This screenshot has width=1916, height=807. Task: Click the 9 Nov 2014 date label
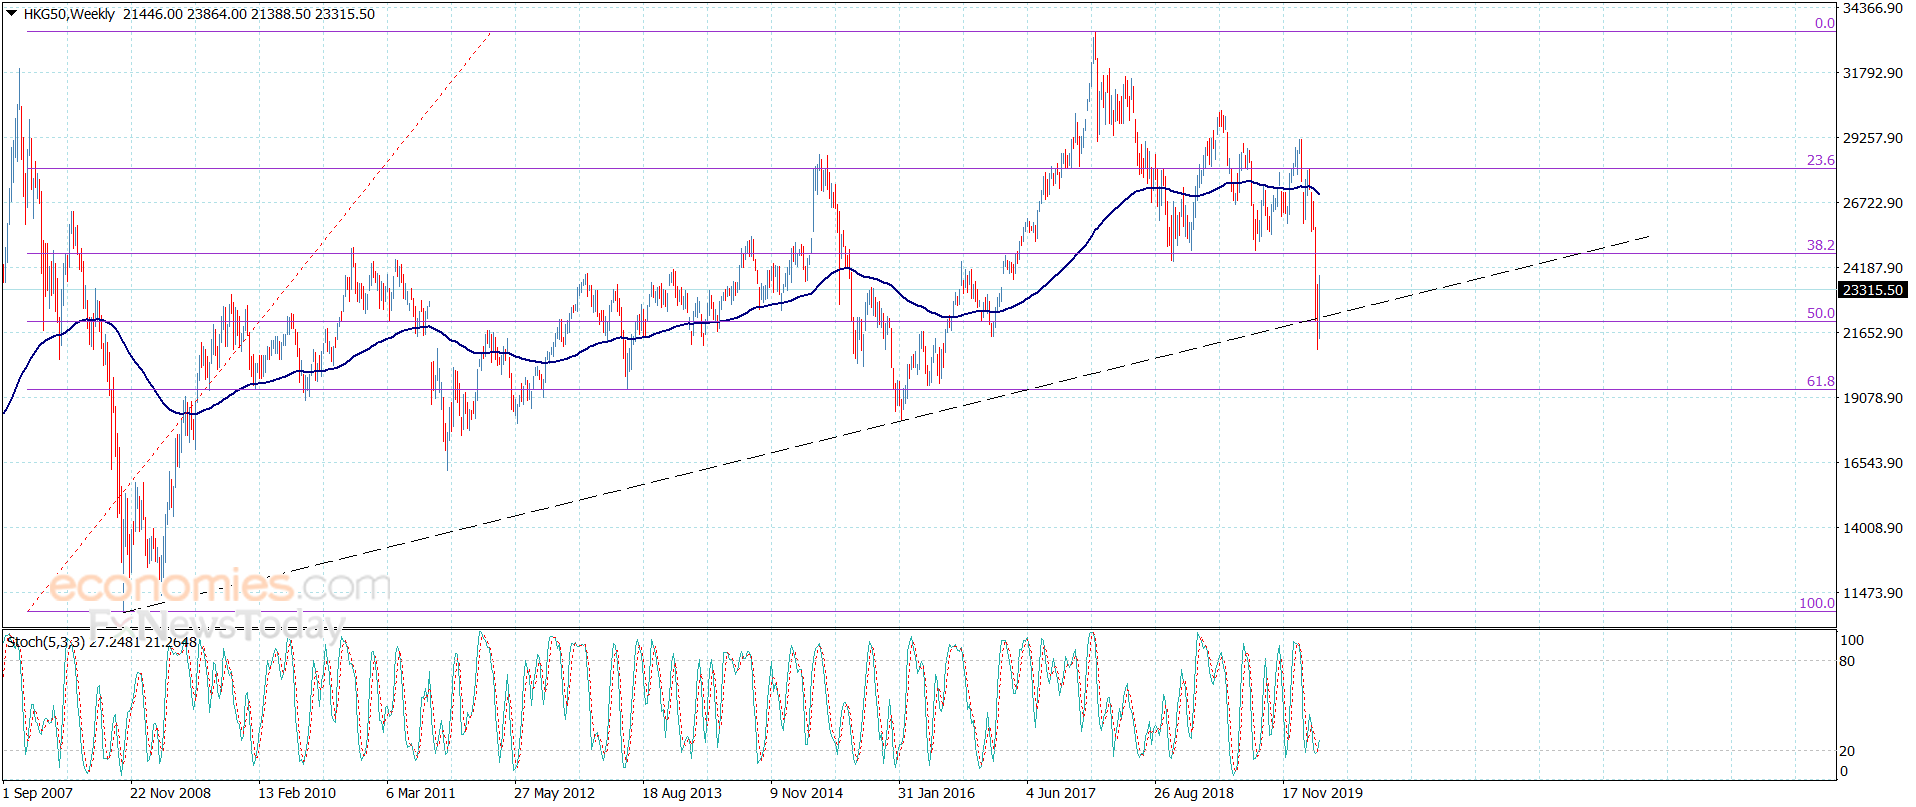806,793
